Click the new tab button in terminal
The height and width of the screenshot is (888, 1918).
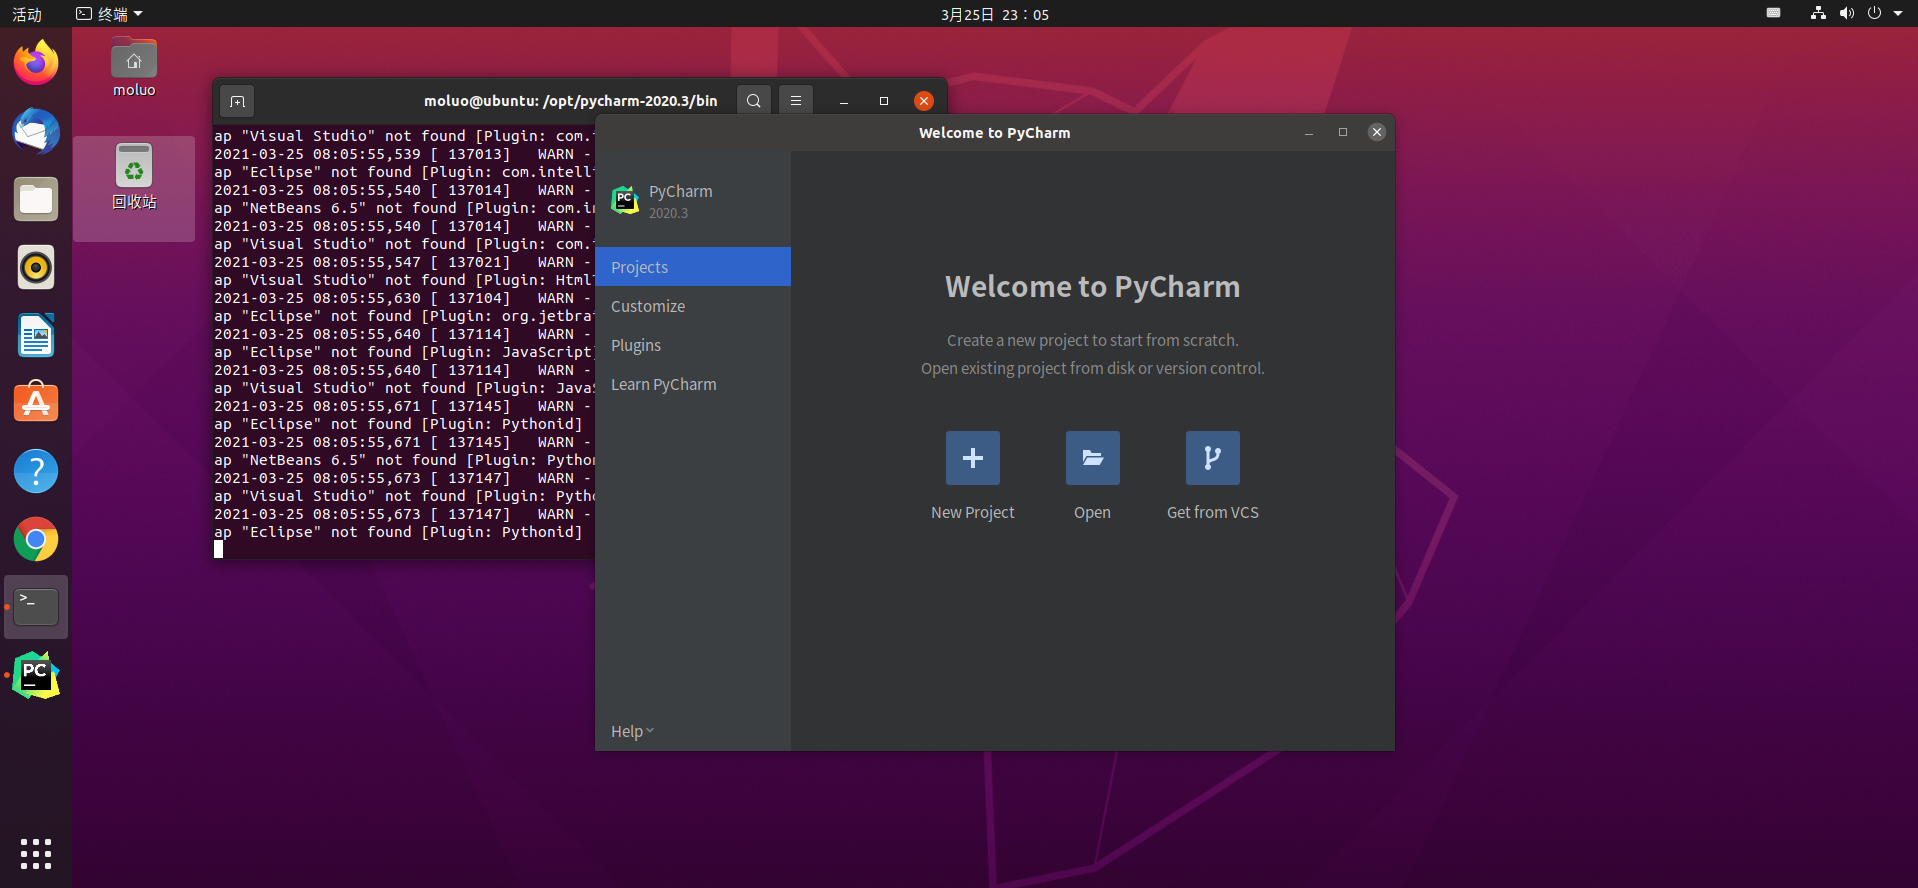(237, 101)
